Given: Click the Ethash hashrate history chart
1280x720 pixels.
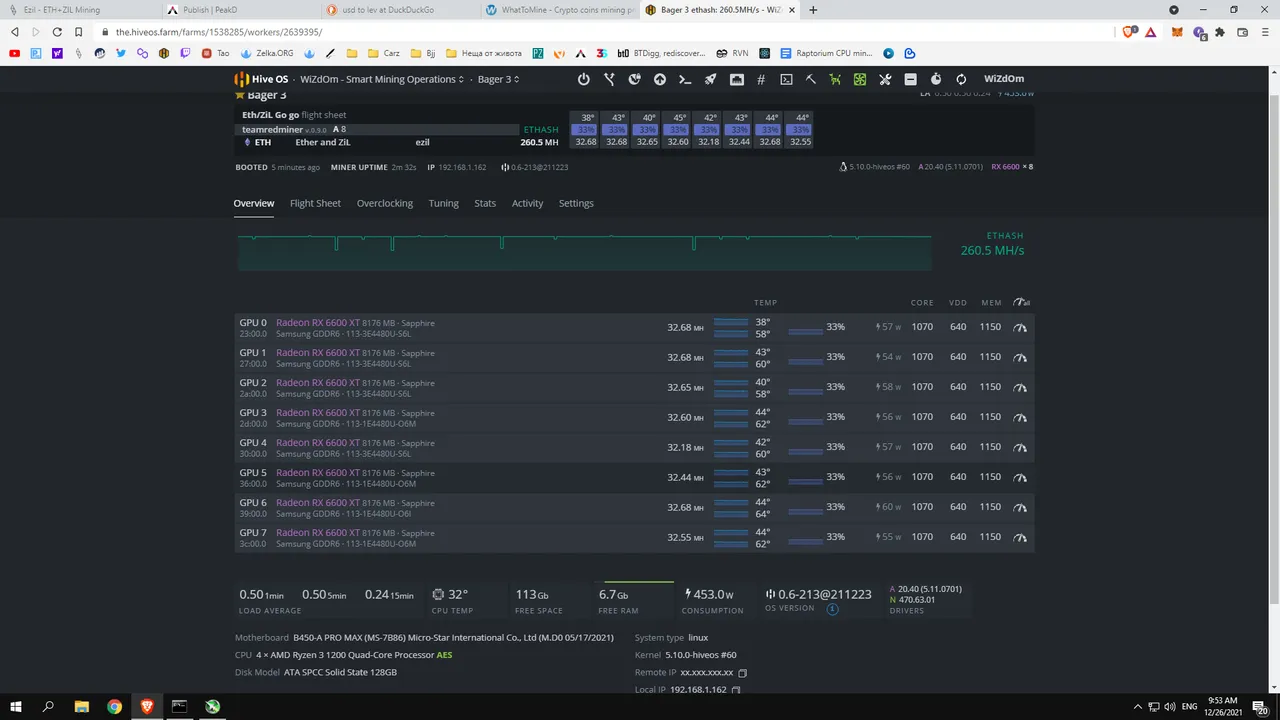Looking at the screenshot, I should pos(584,251).
